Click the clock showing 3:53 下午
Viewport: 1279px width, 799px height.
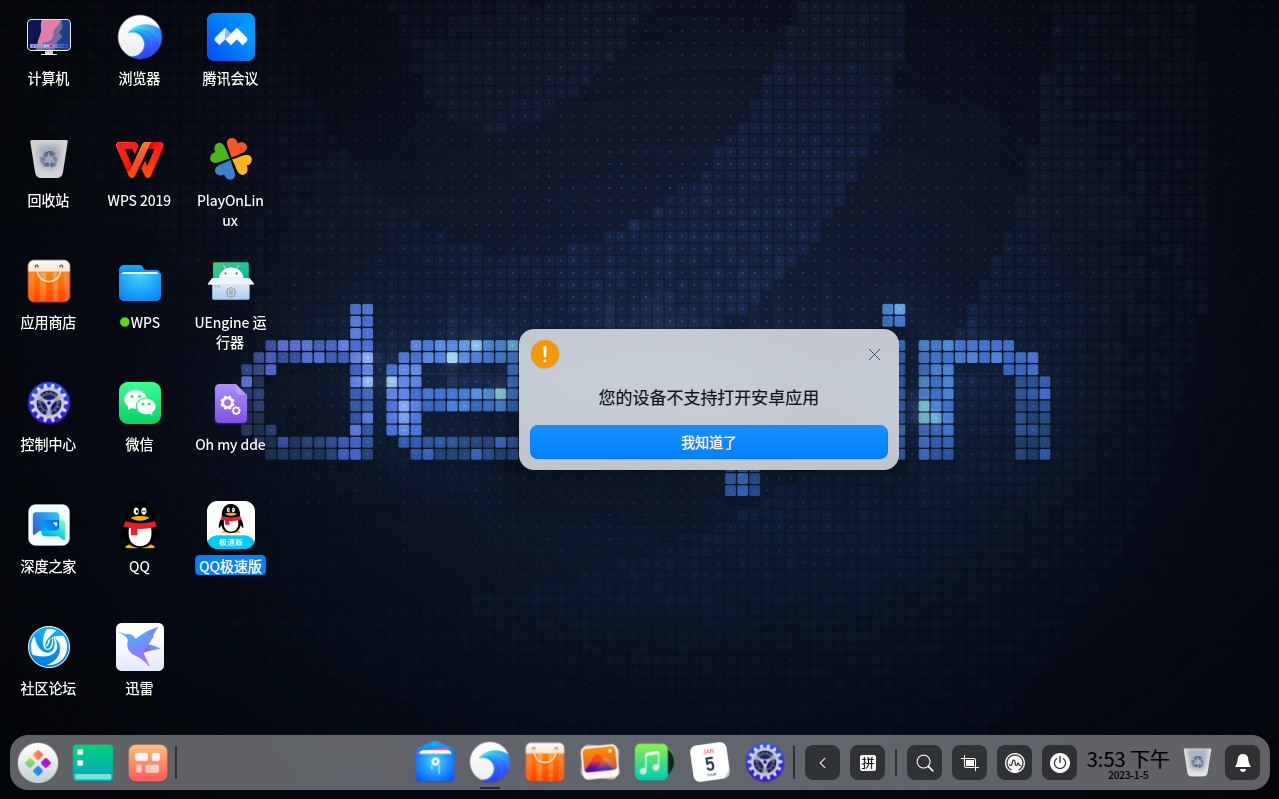1128,762
